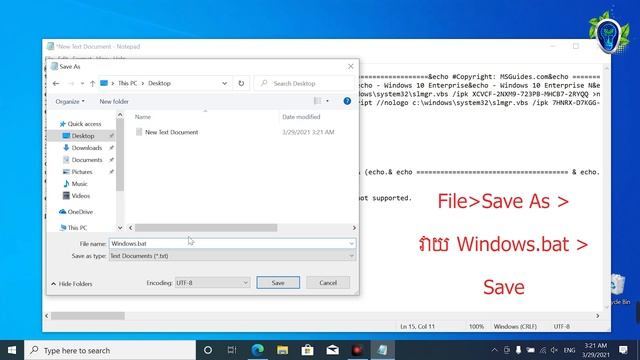Go up one folder level arrow

click(x=92, y=83)
